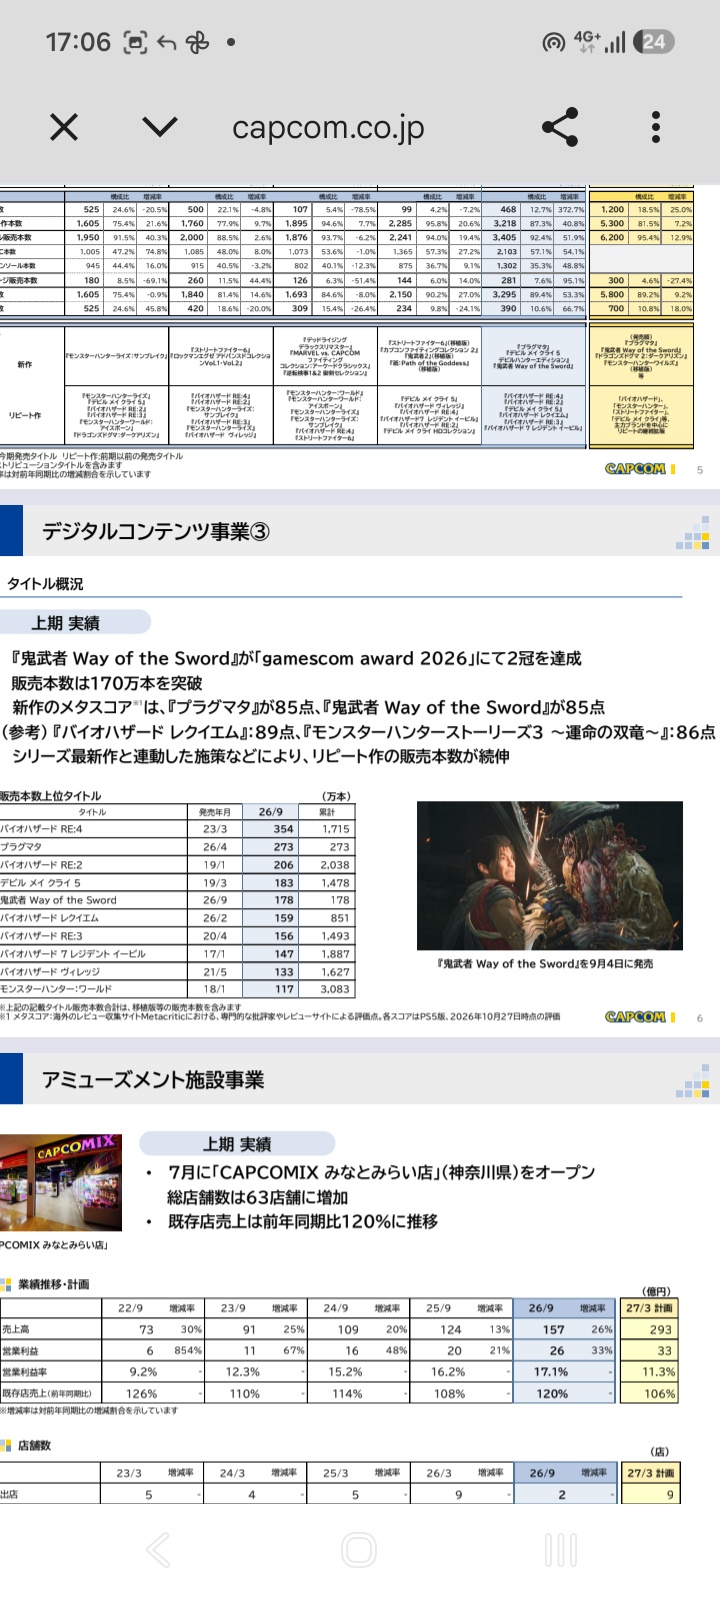Tap the 126% existing-store sales cell

tap(141, 1393)
